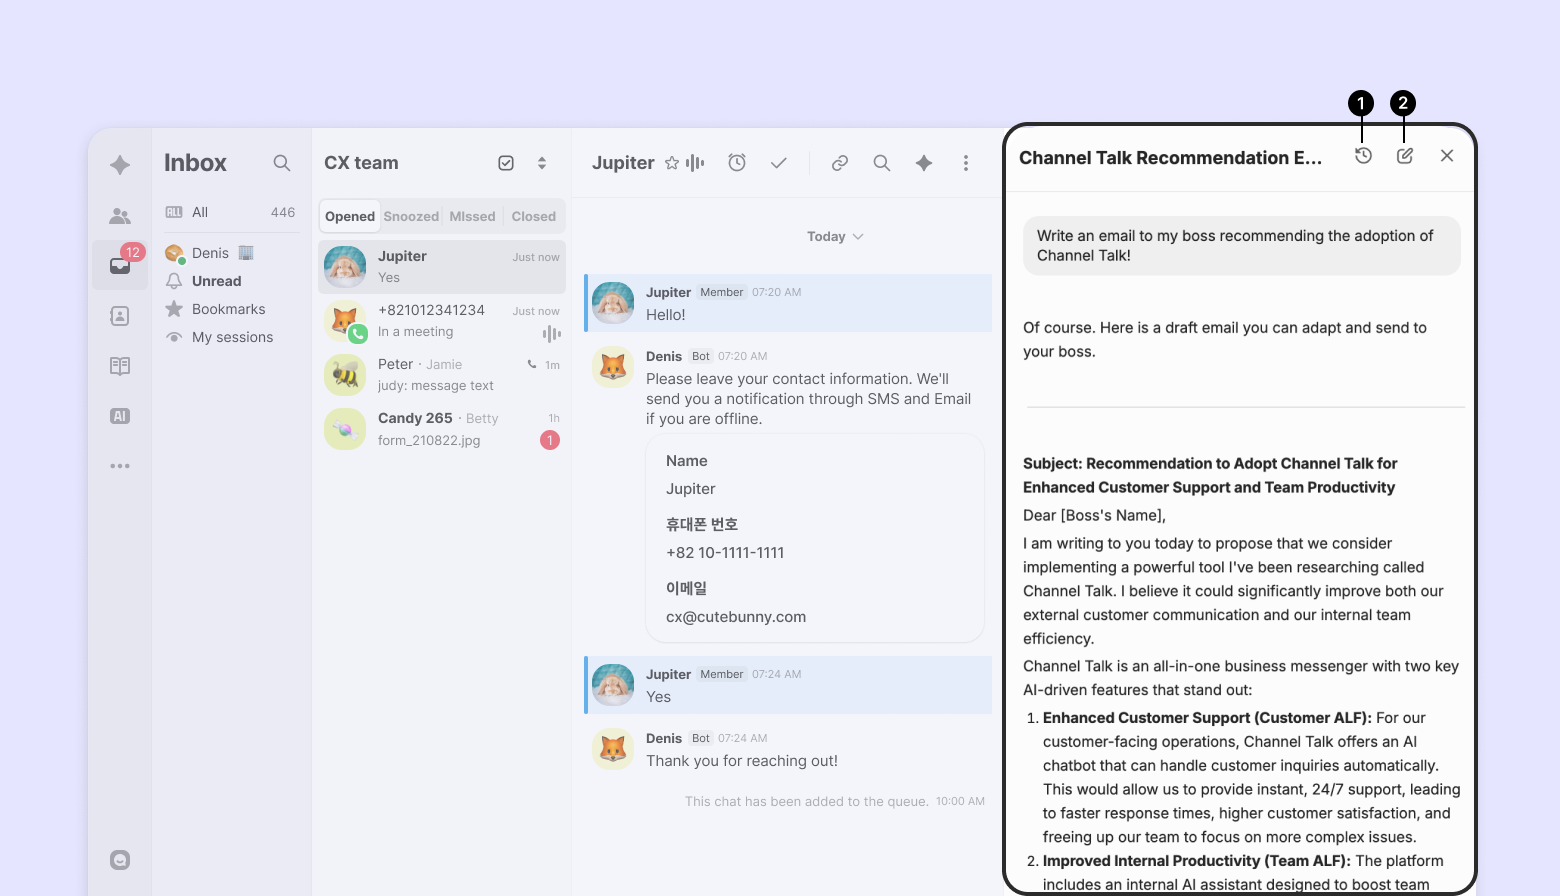The image size is (1560, 896).
Task: Switch to the Closed tab
Action: coord(534,217)
